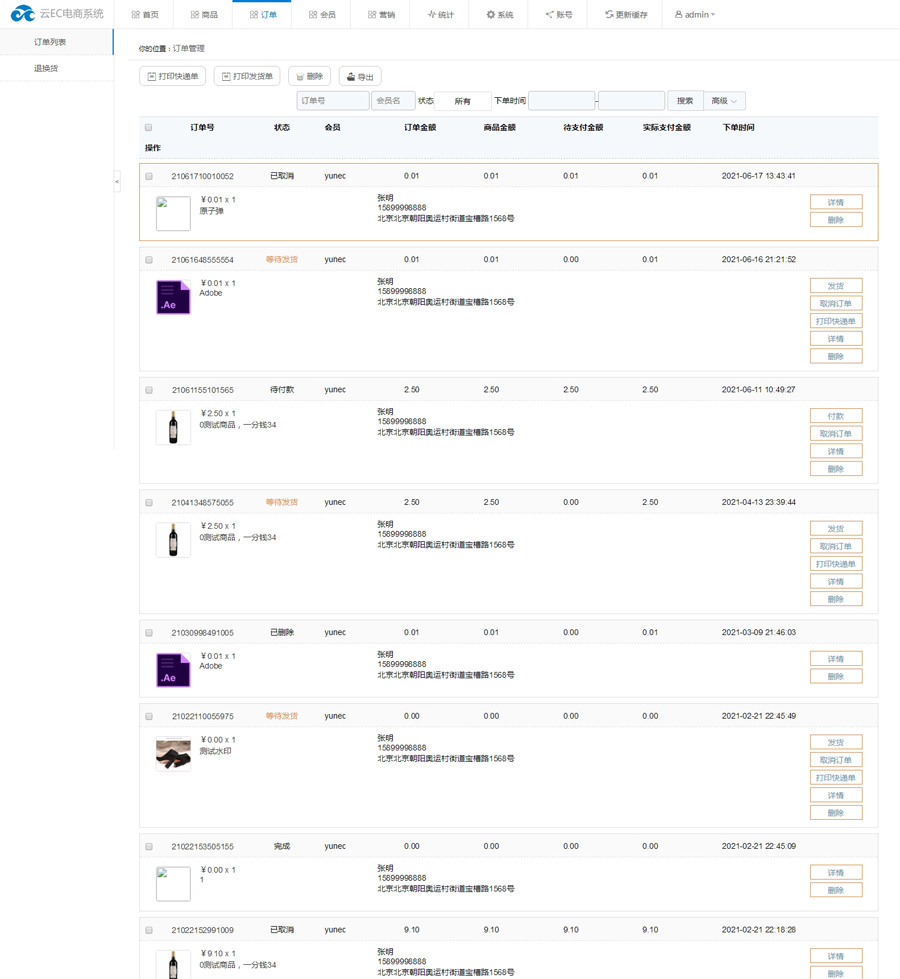Click the 打印快递单 print toolbar button
Image resolution: width=900 pixels, height=979 pixels.
tap(173, 77)
